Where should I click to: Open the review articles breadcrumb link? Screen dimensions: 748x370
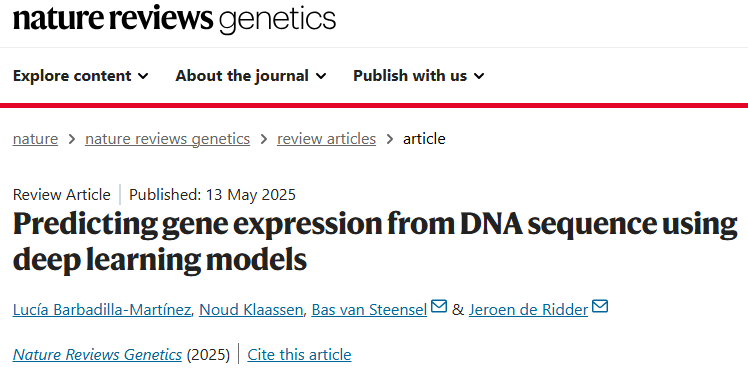coord(326,139)
